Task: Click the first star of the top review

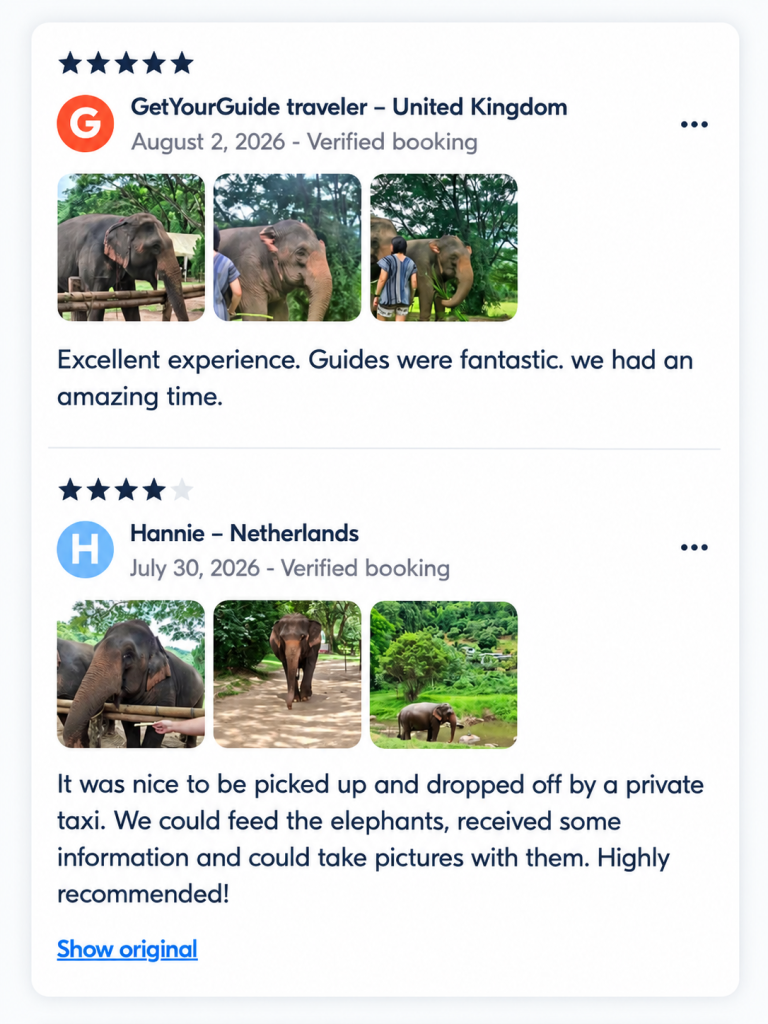Action: (70, 63)
